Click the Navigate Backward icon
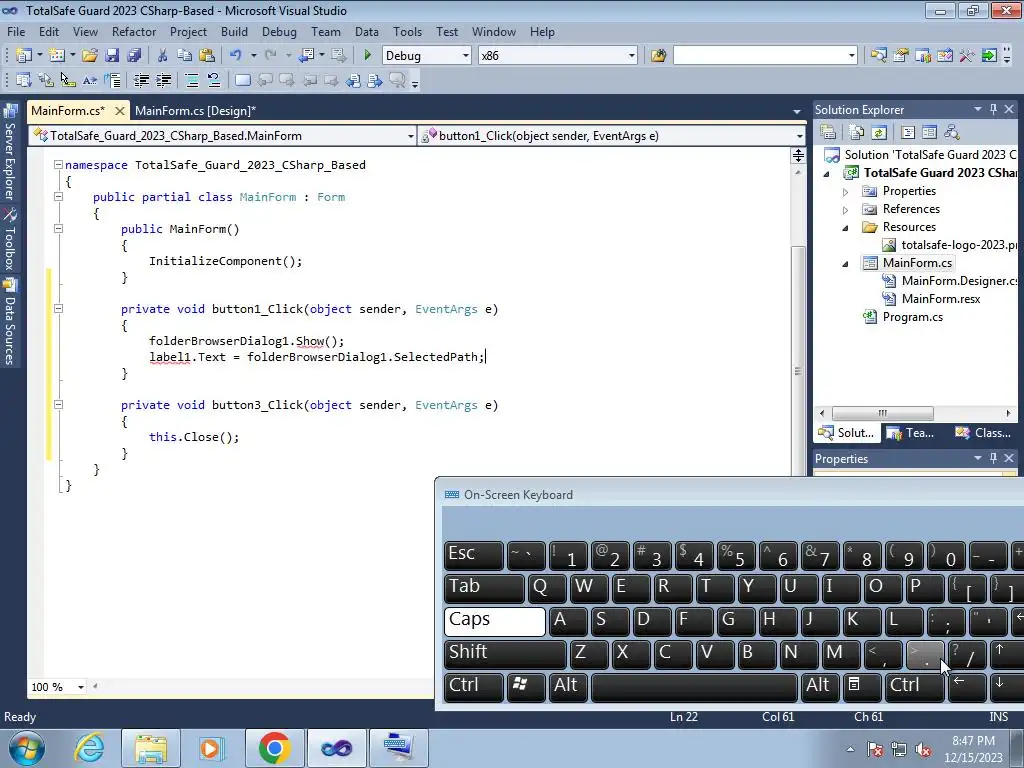The image size is (1024, 768). pyautogui.click(x=306, y=56)
